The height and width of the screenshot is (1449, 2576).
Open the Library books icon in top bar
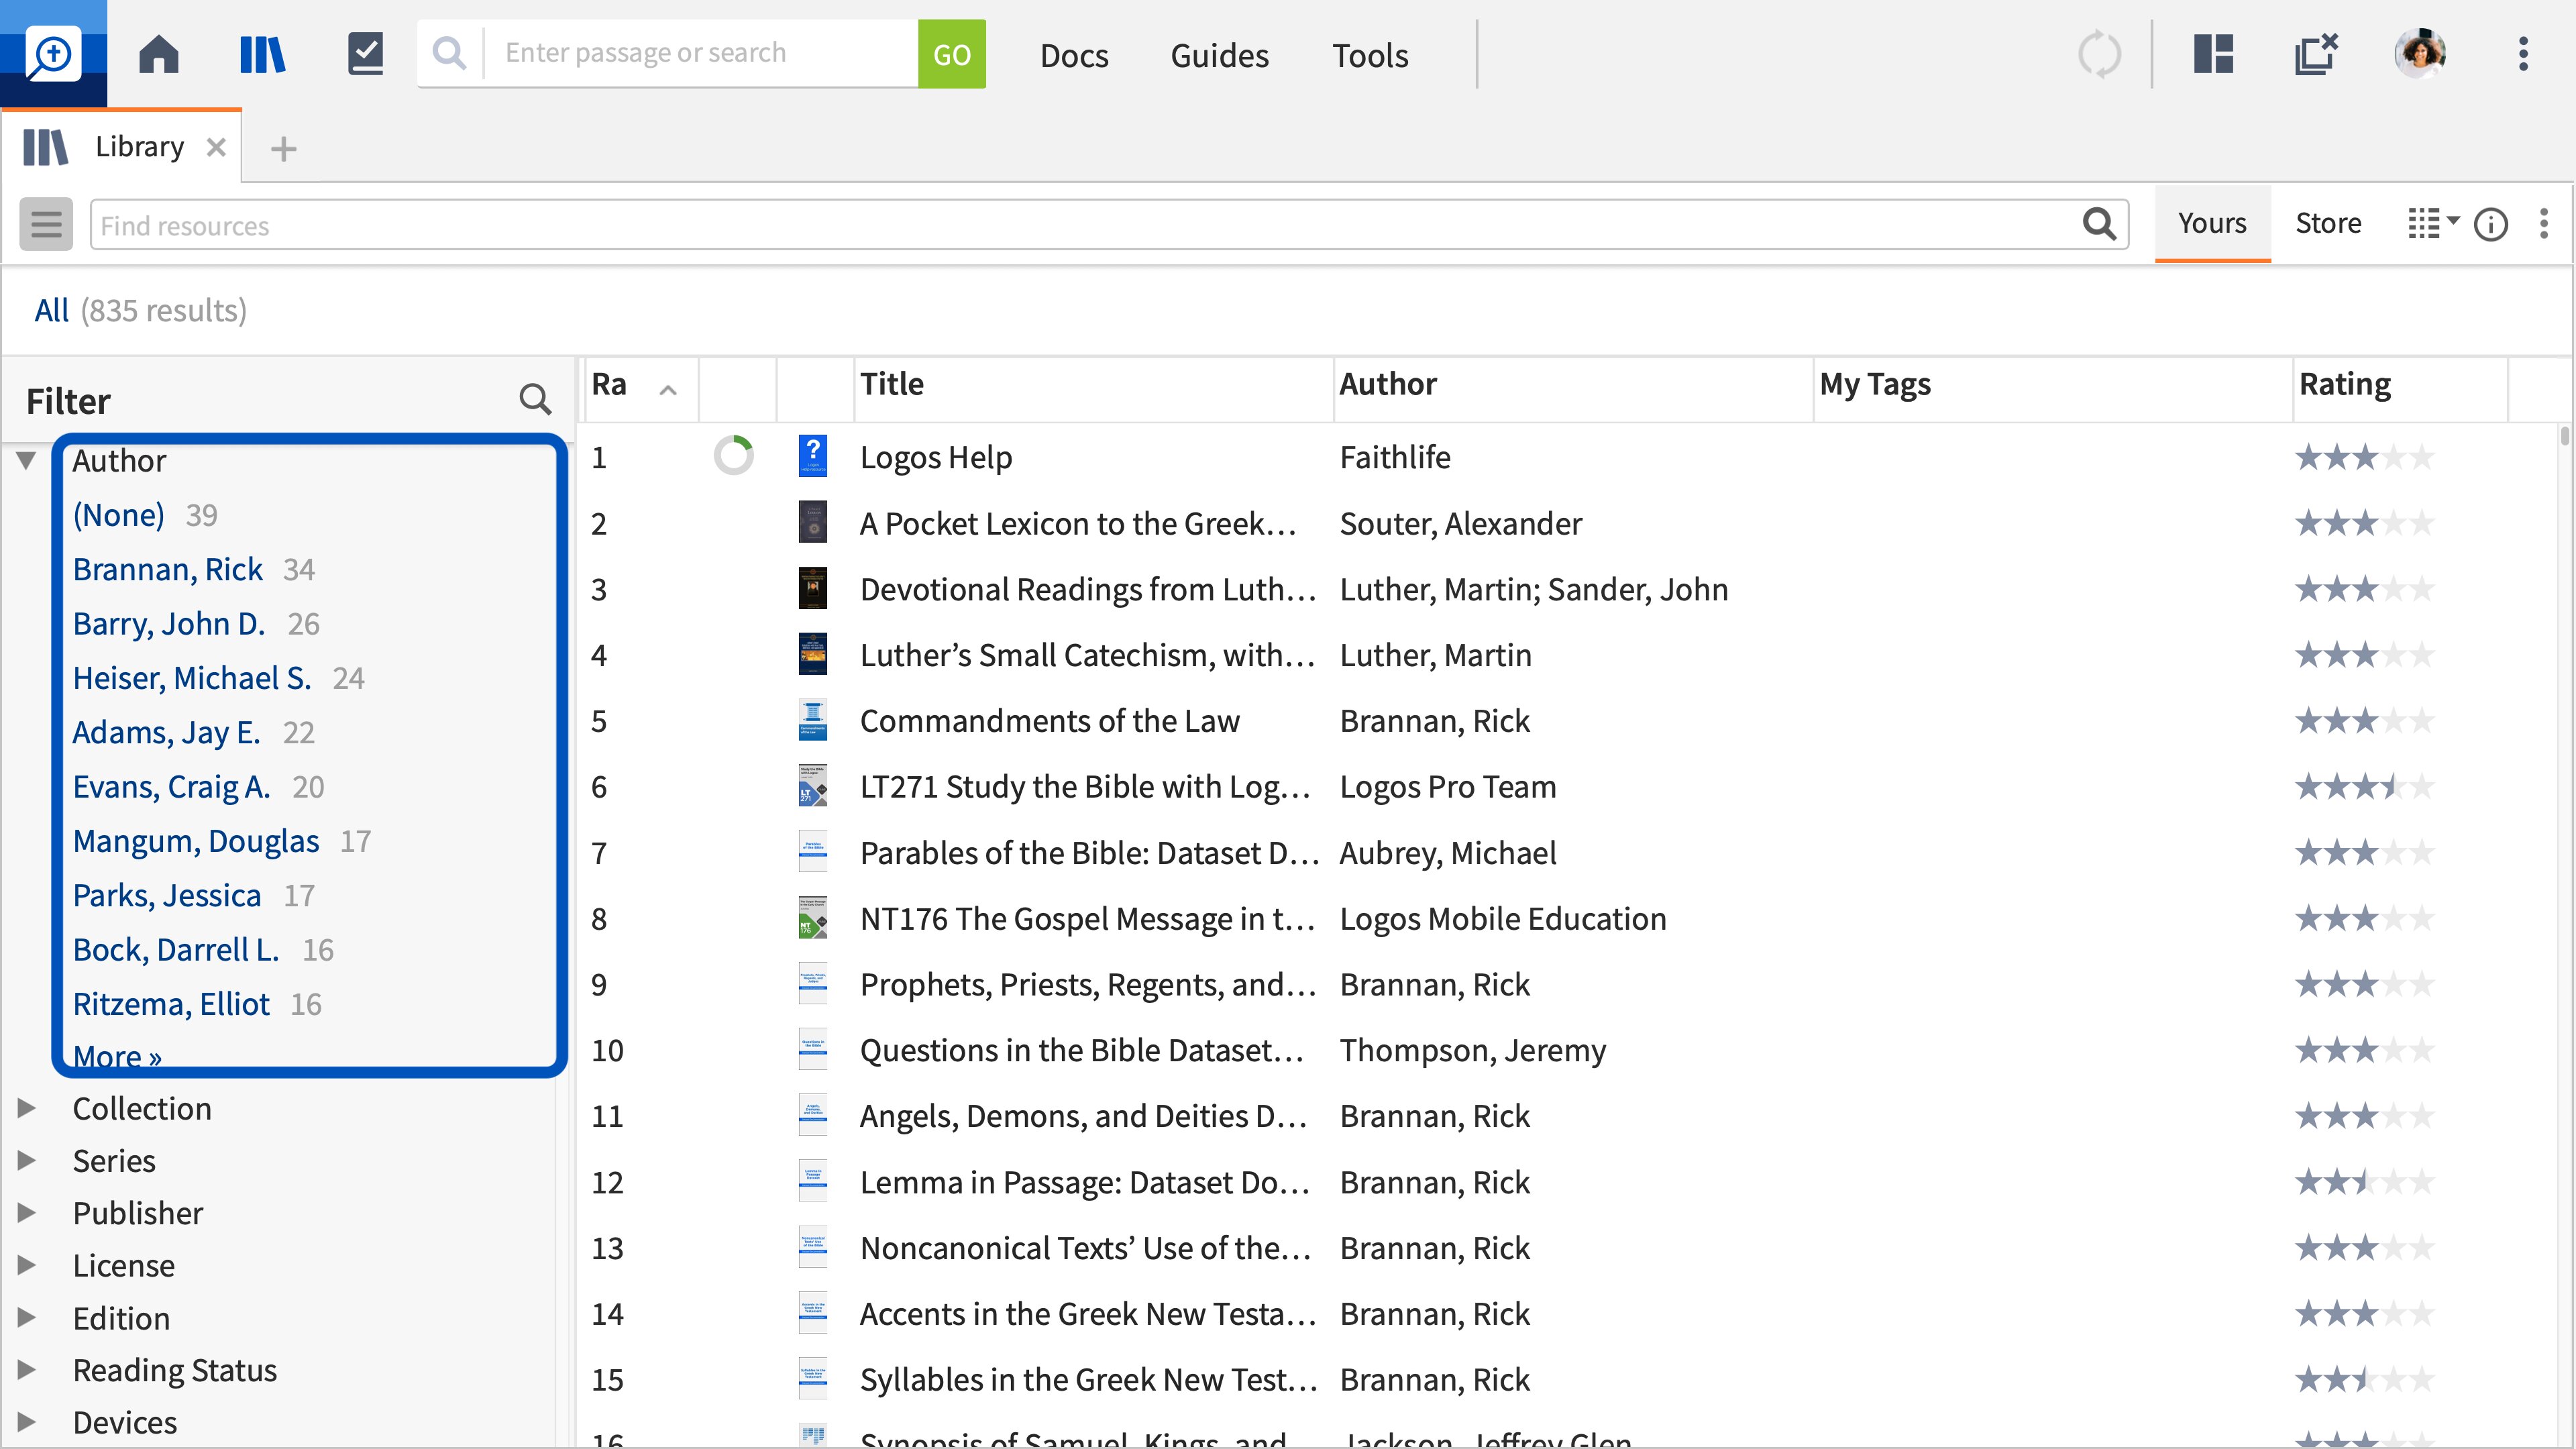pos(262,54)
